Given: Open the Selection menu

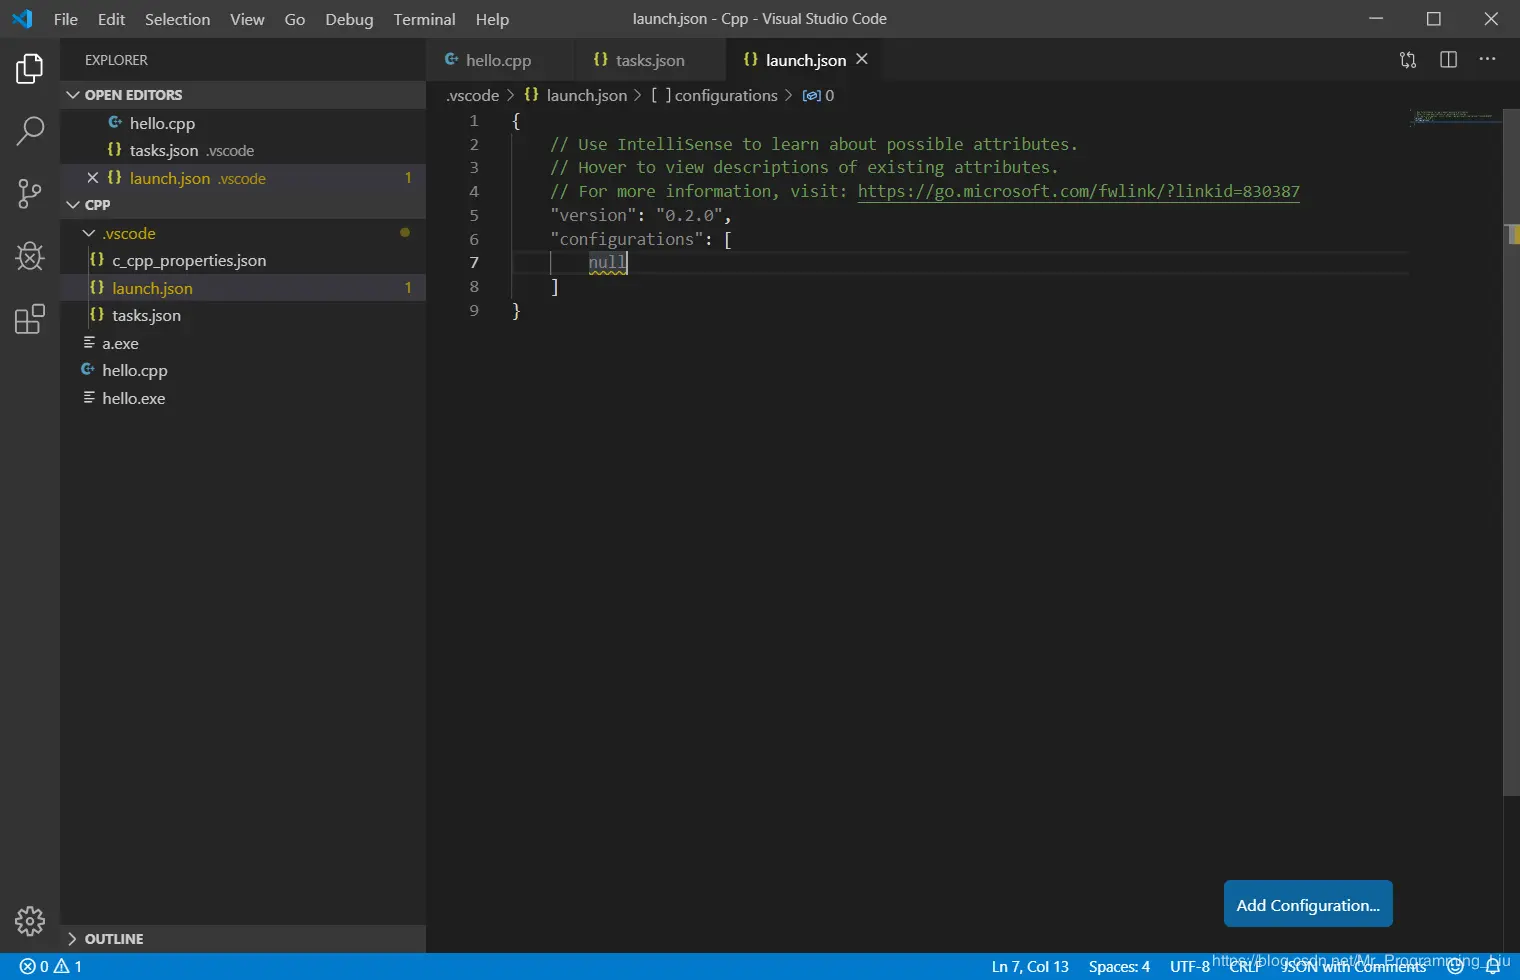Looking at the screenshot, I should point(178,19).
